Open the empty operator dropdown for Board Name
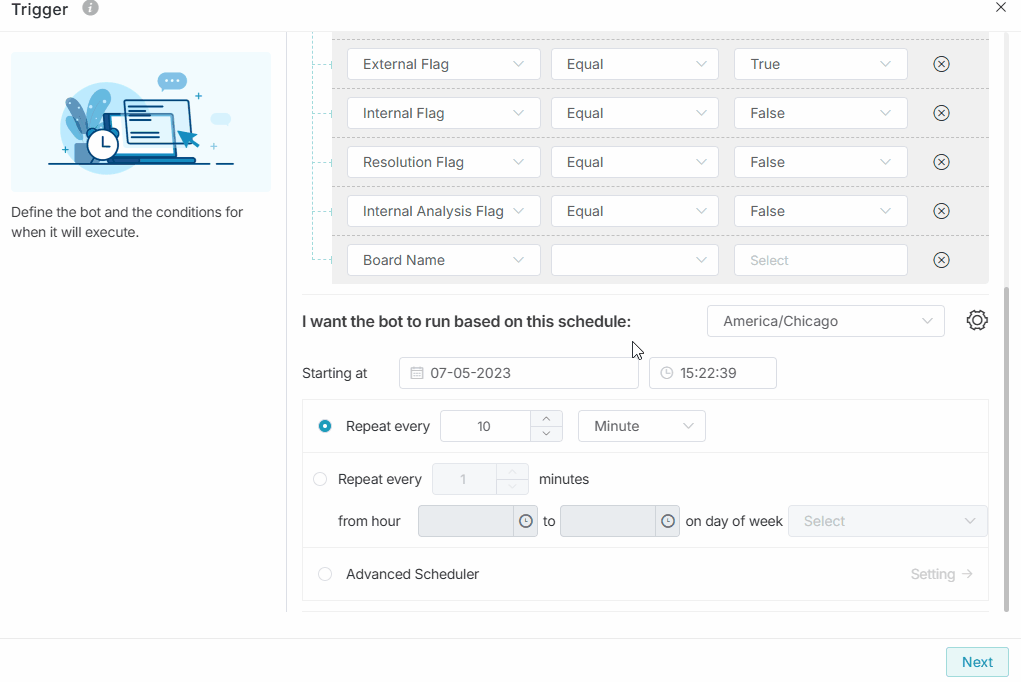This screenshot has width=1021, height=682. (x=634, y=260)
